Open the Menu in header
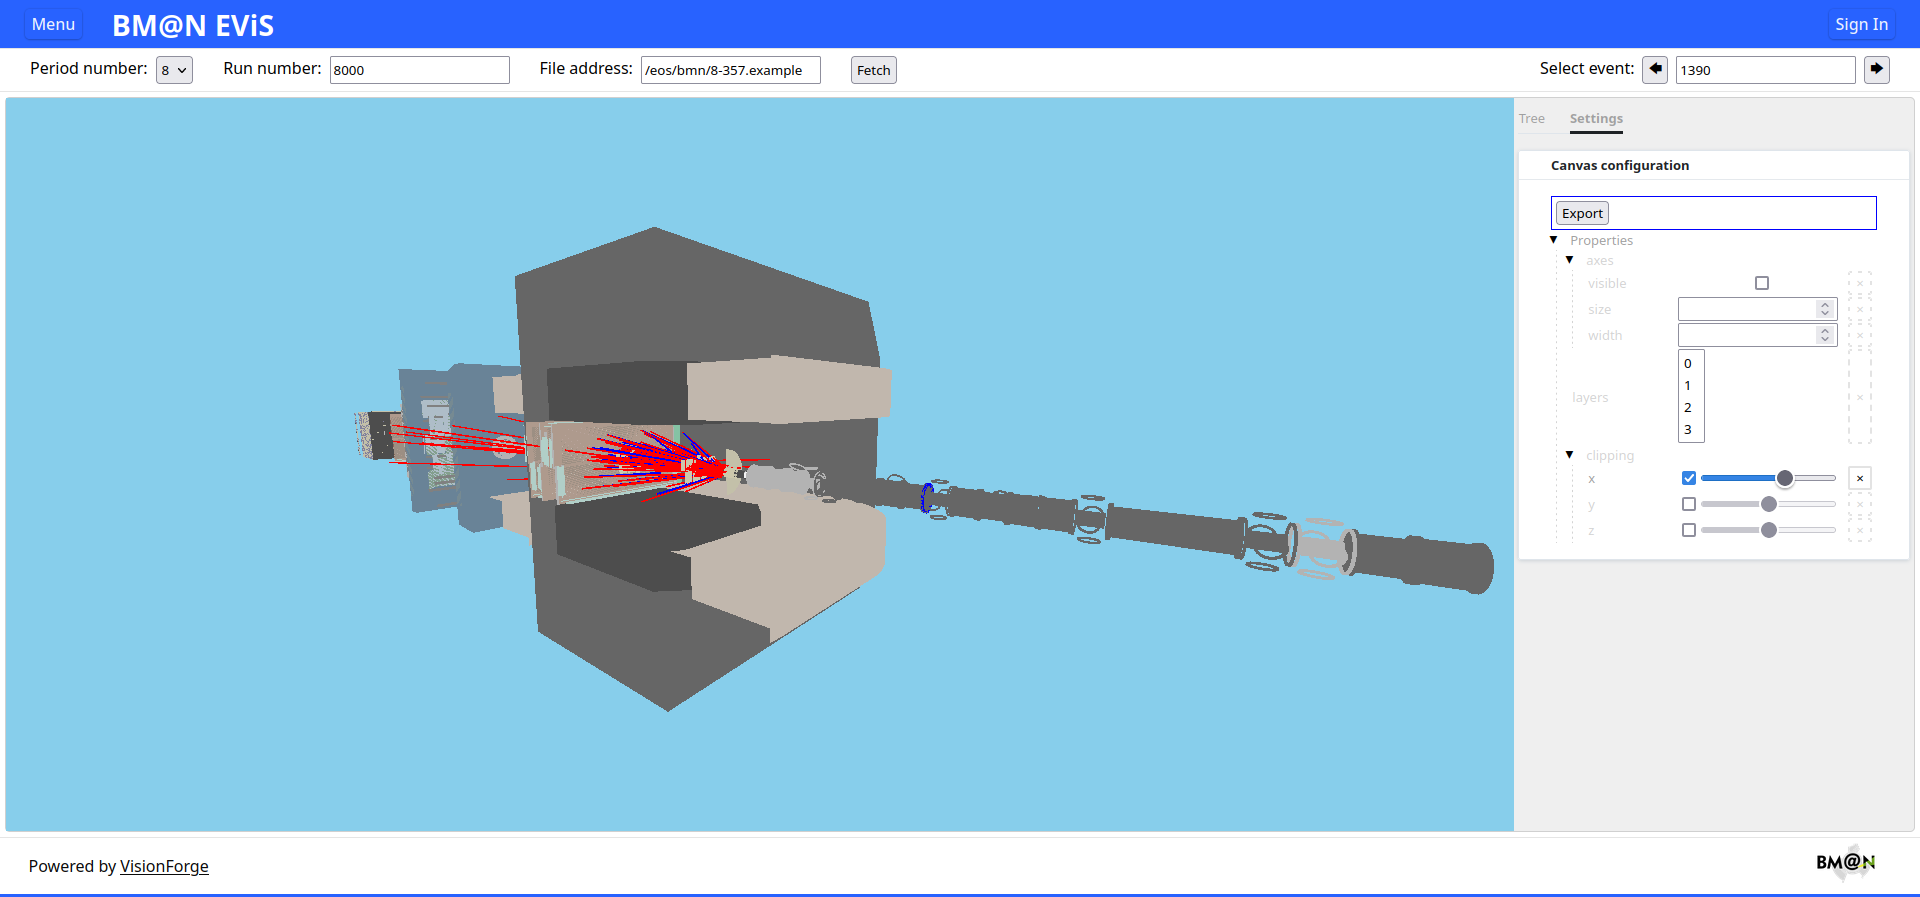Image resolution: width=1920 pixels, height=897 pixels. pos(53,25)
